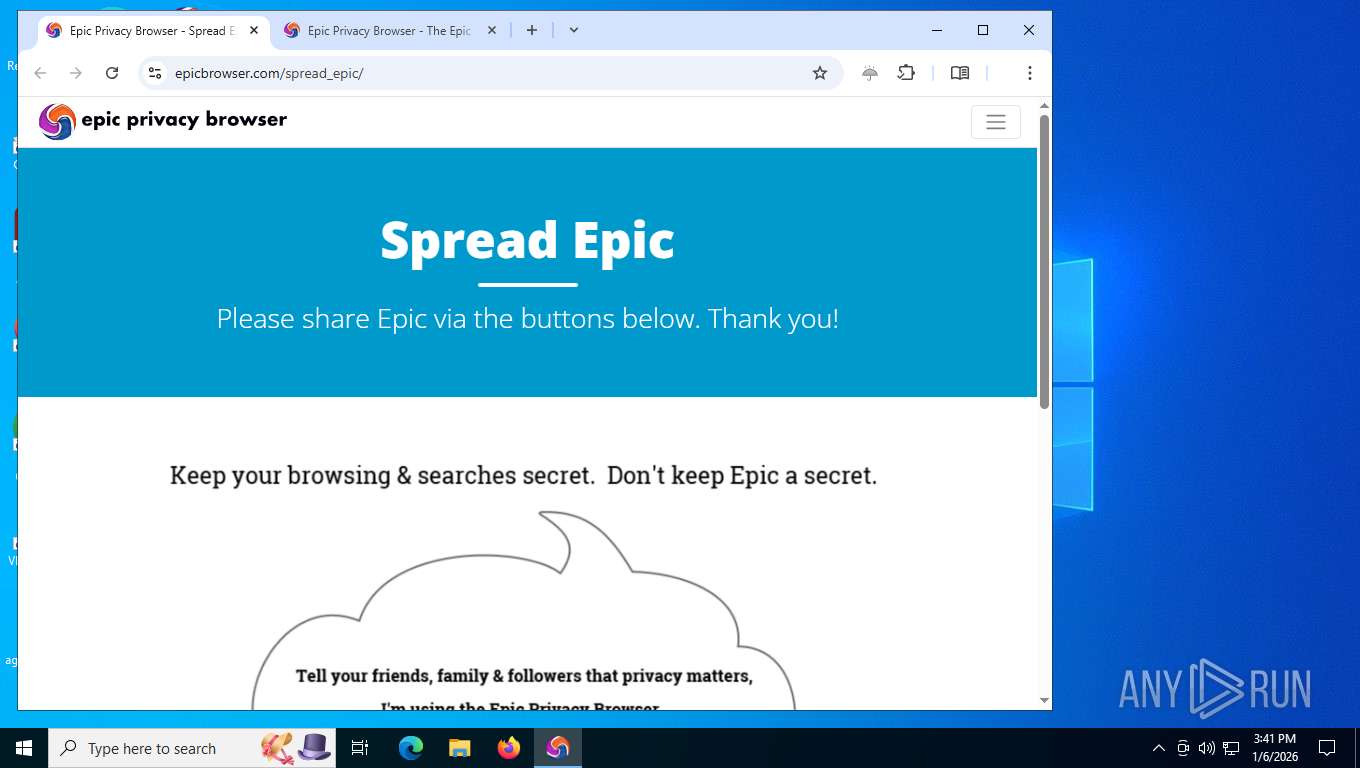Minimize the browser window
Viewport: 1360px width, 768px height.
coord(937,31)
